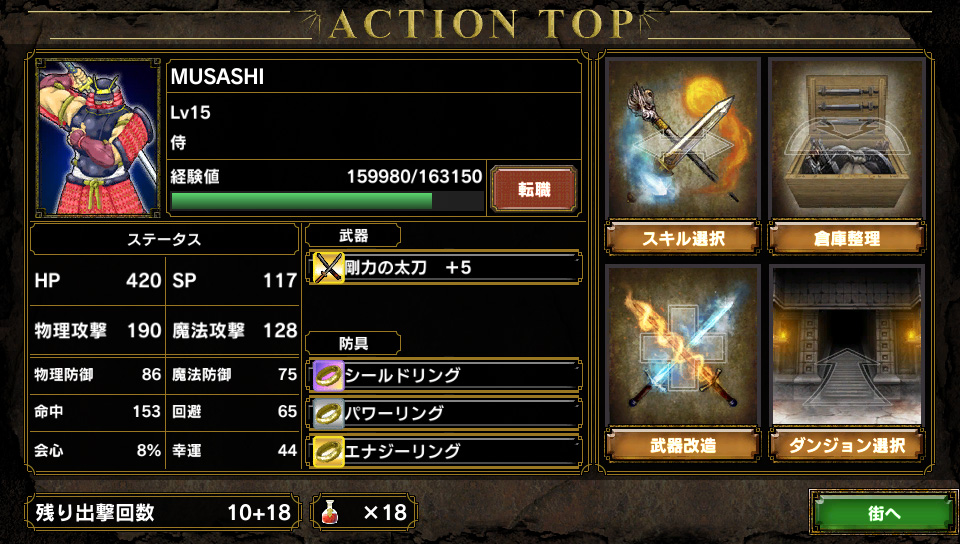Click the スキル選択 label button
Screen dimensions: 960x544
tap(683, 238)
